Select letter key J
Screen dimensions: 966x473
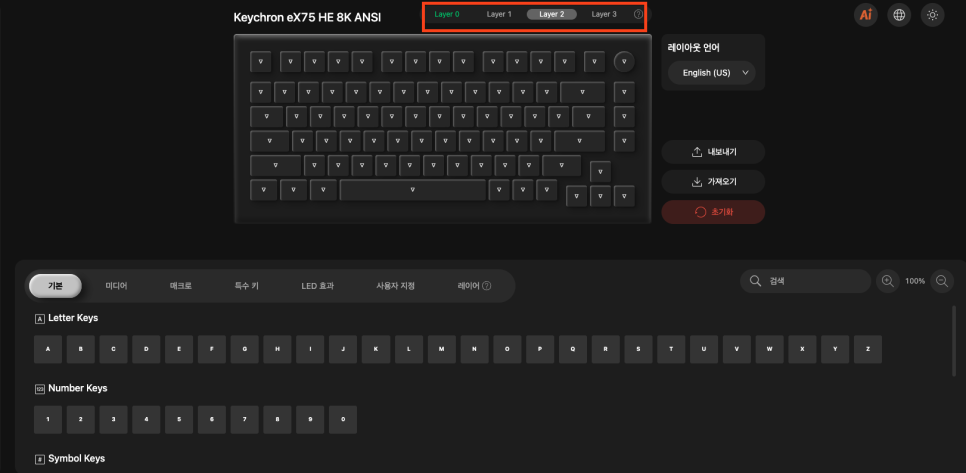point(343,349)
